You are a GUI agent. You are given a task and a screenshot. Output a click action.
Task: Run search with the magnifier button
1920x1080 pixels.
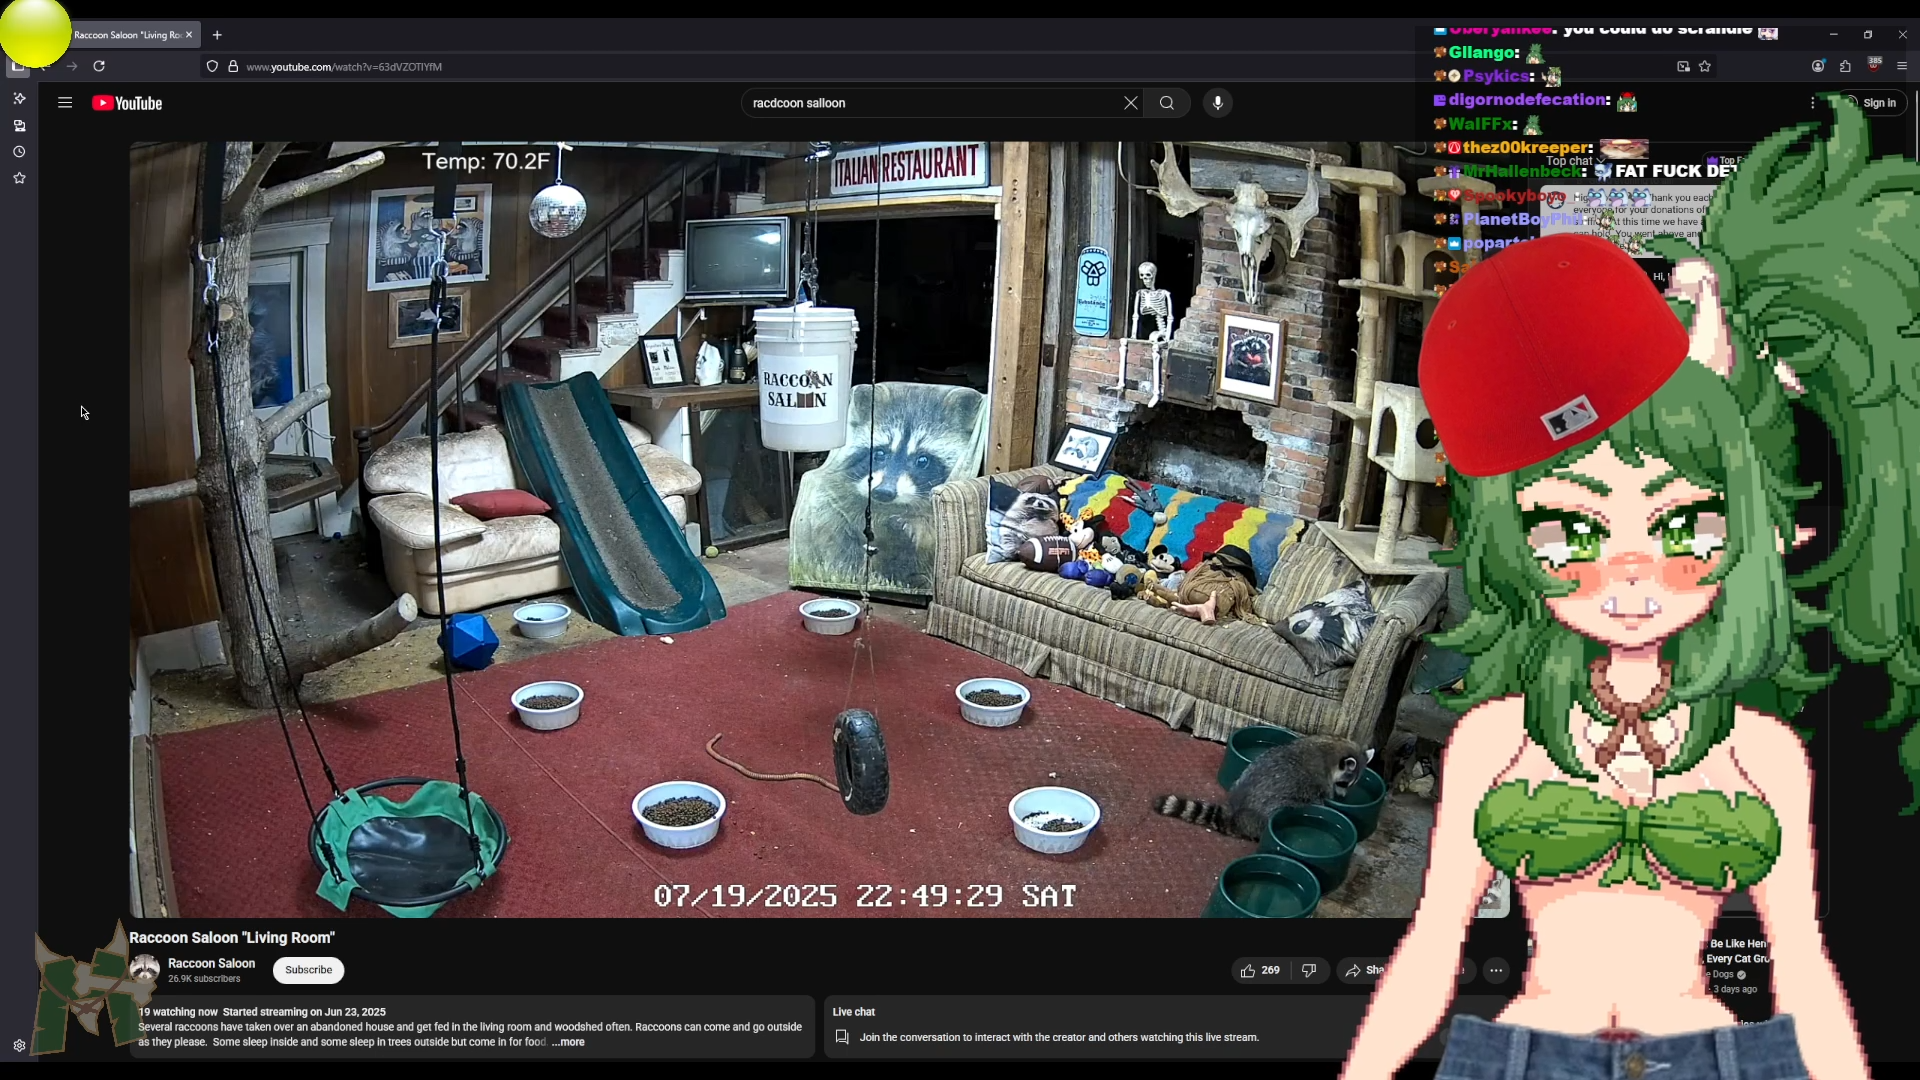click(x=1167, y=103)
